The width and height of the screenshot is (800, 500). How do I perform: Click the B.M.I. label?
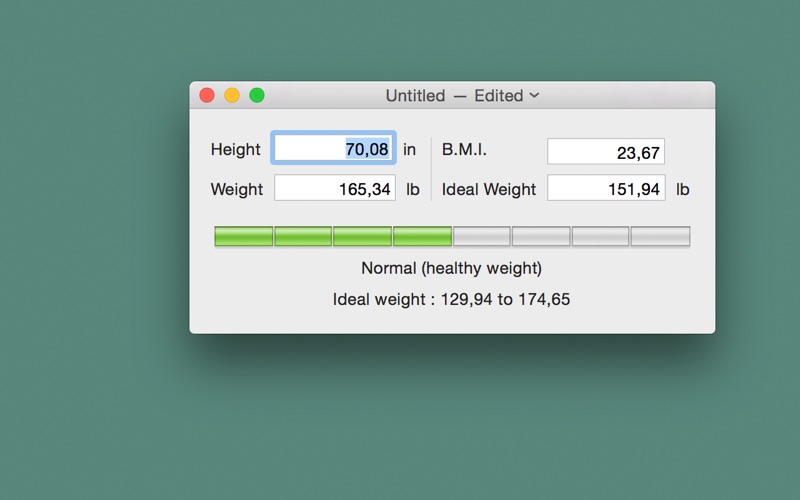click(x=464, y=149)
